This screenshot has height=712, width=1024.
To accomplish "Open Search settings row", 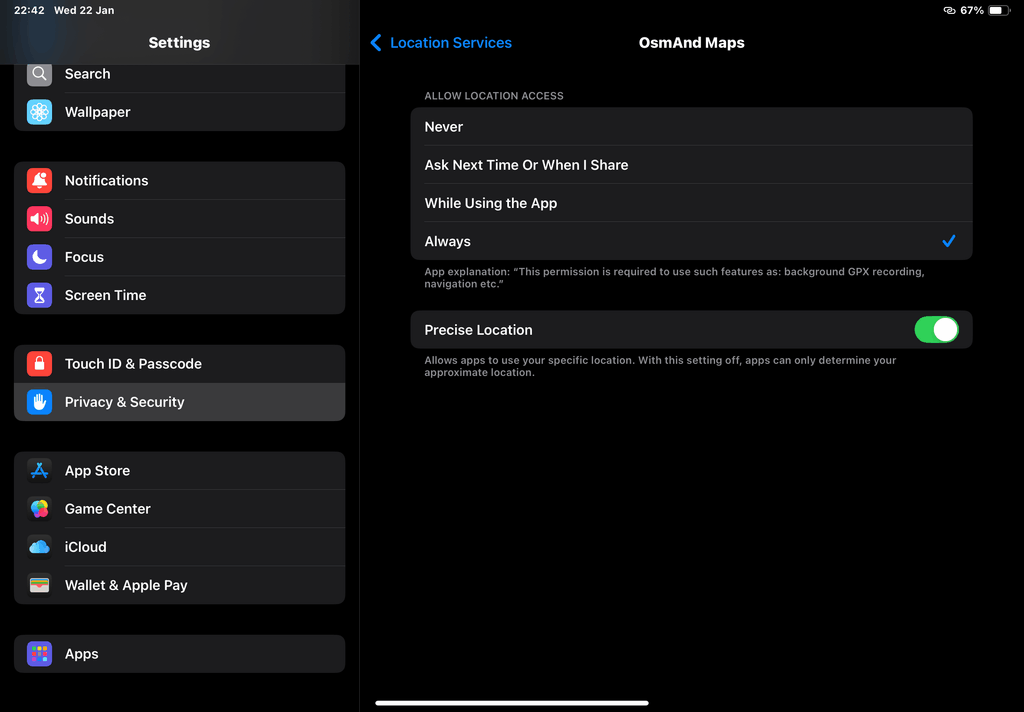I will click(180, 74).
